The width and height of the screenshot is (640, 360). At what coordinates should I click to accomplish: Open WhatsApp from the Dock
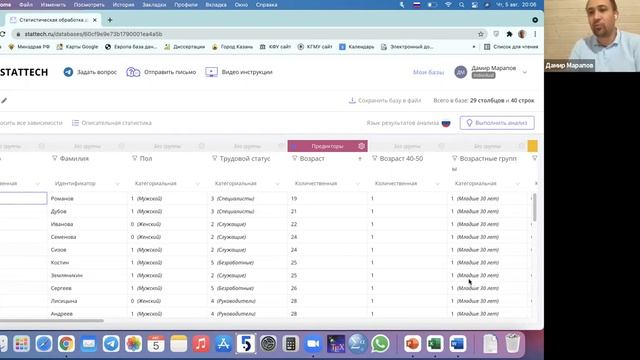pyautogui.click(x=380, y=344)
